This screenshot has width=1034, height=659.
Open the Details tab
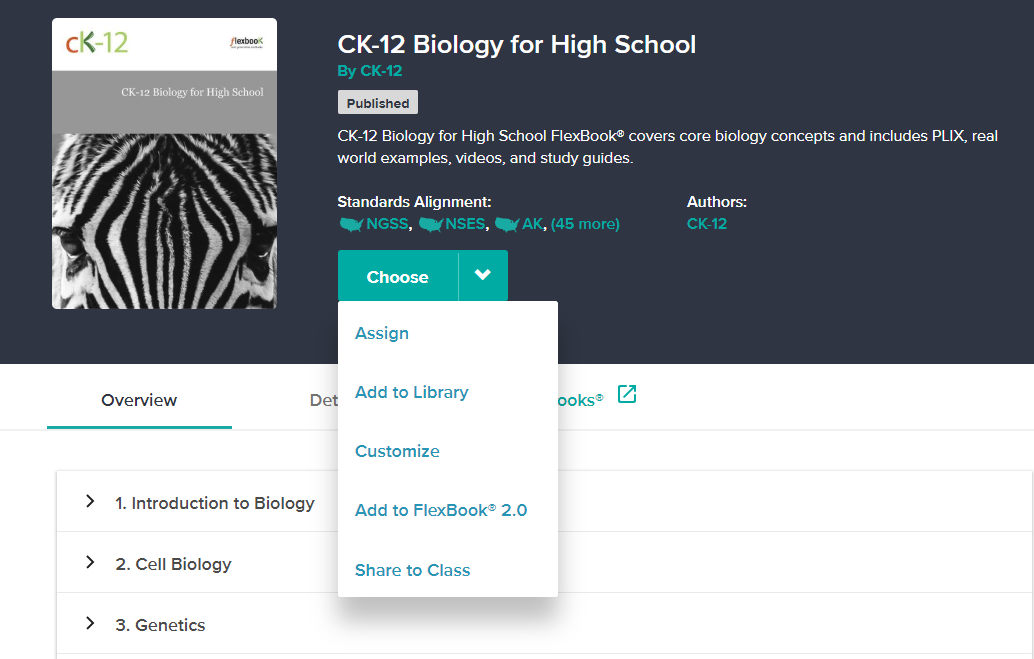pyautogui.click(x=324, y=399)
